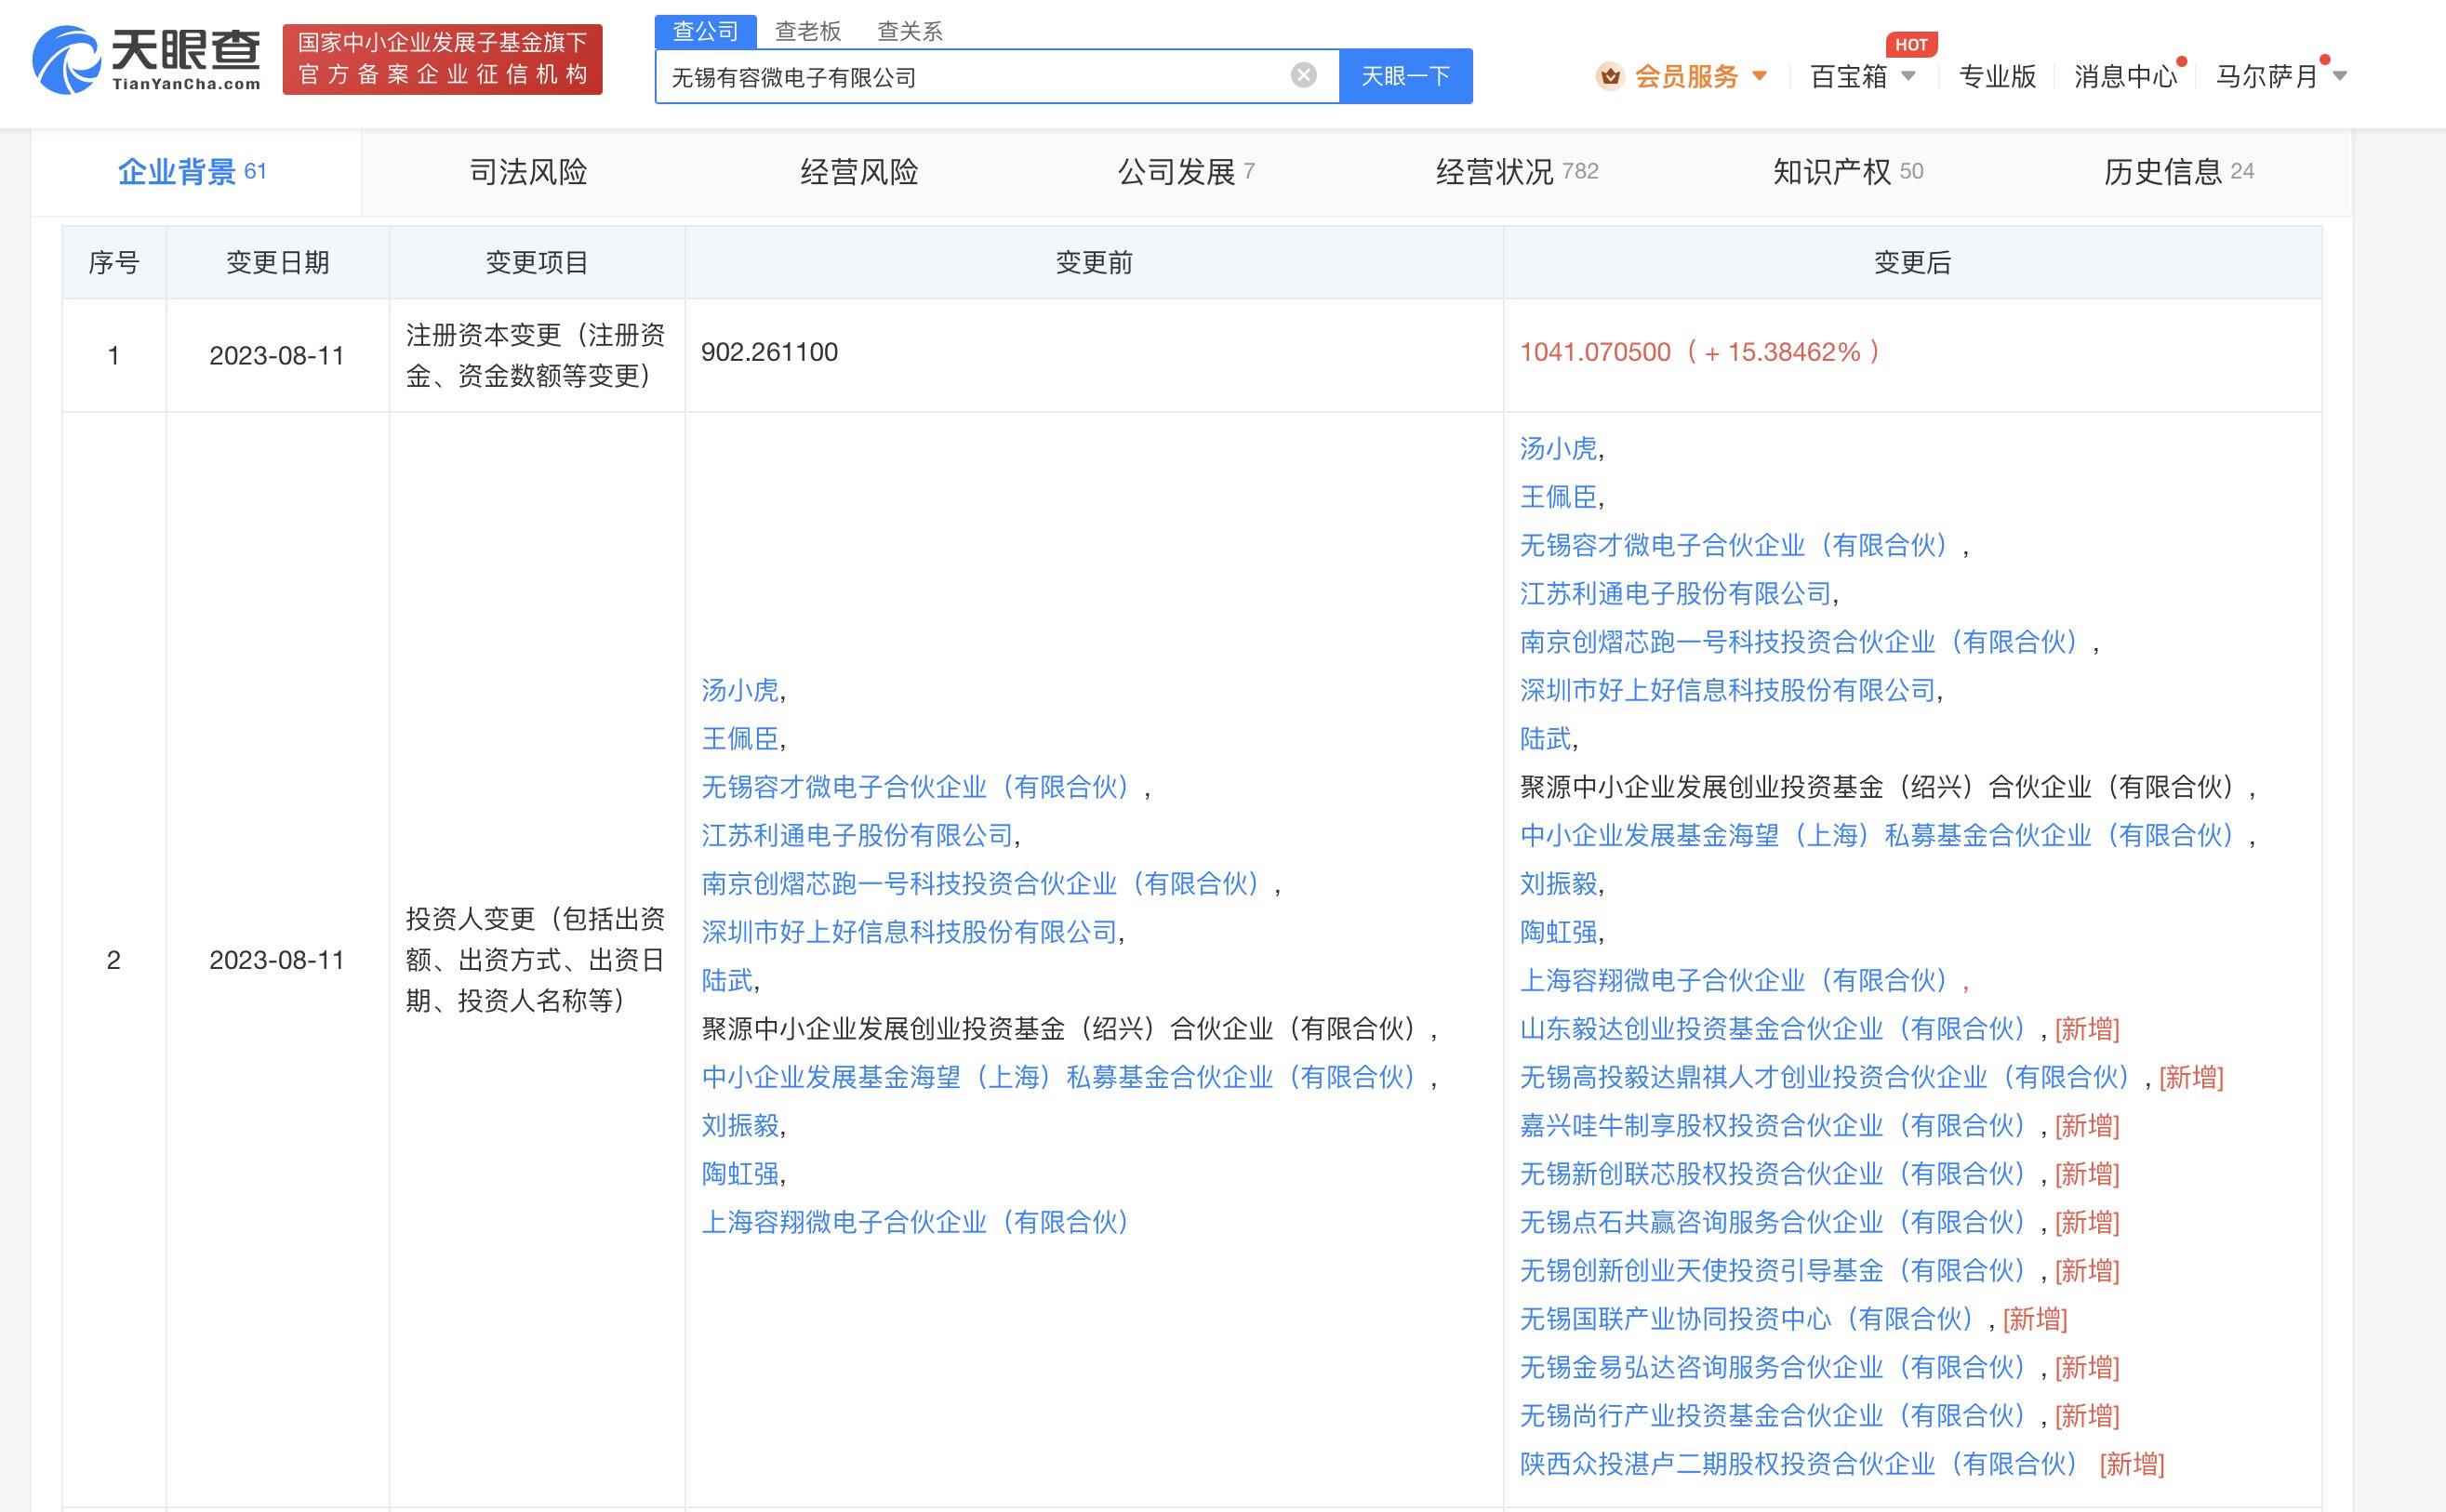2446x1512 pixels.
Task: Open 王佩臣 in the 变更前 column
Action: point(740,738)
